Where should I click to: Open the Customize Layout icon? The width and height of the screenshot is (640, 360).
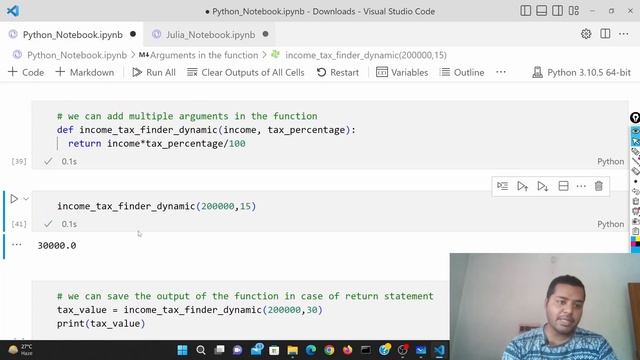[x=573, y=11]
